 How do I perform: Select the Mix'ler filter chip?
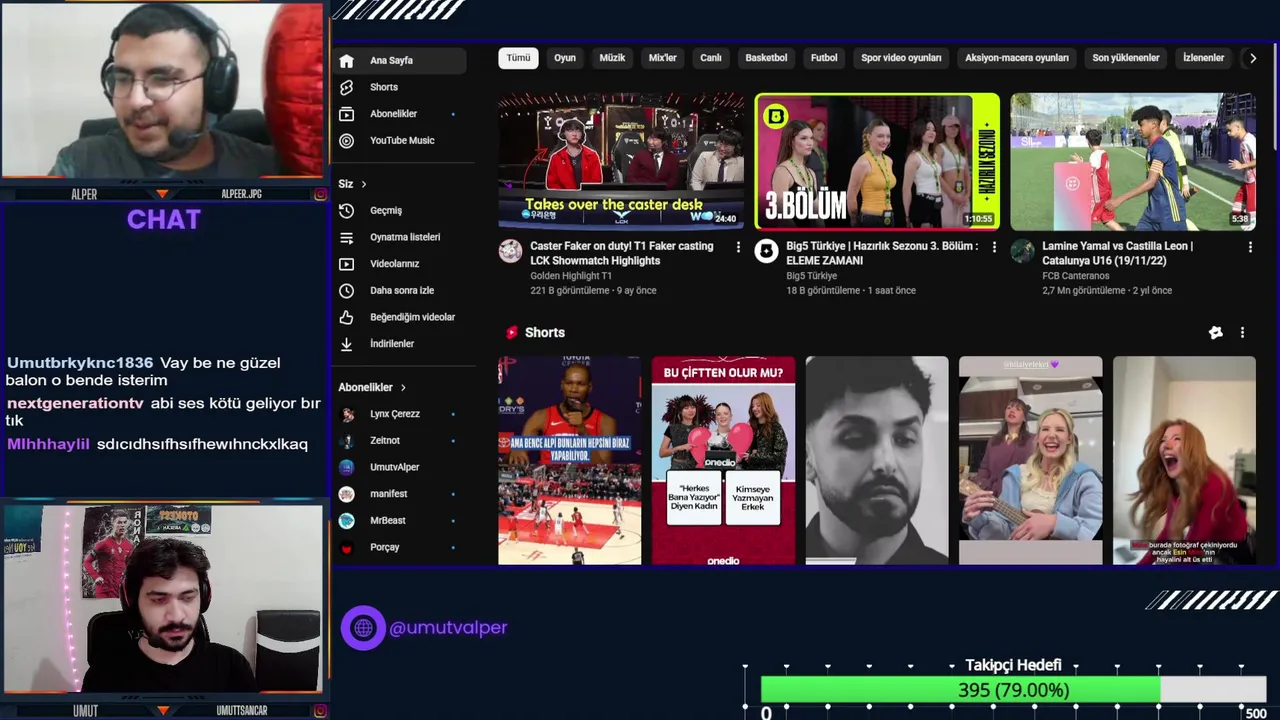(663, 58)
